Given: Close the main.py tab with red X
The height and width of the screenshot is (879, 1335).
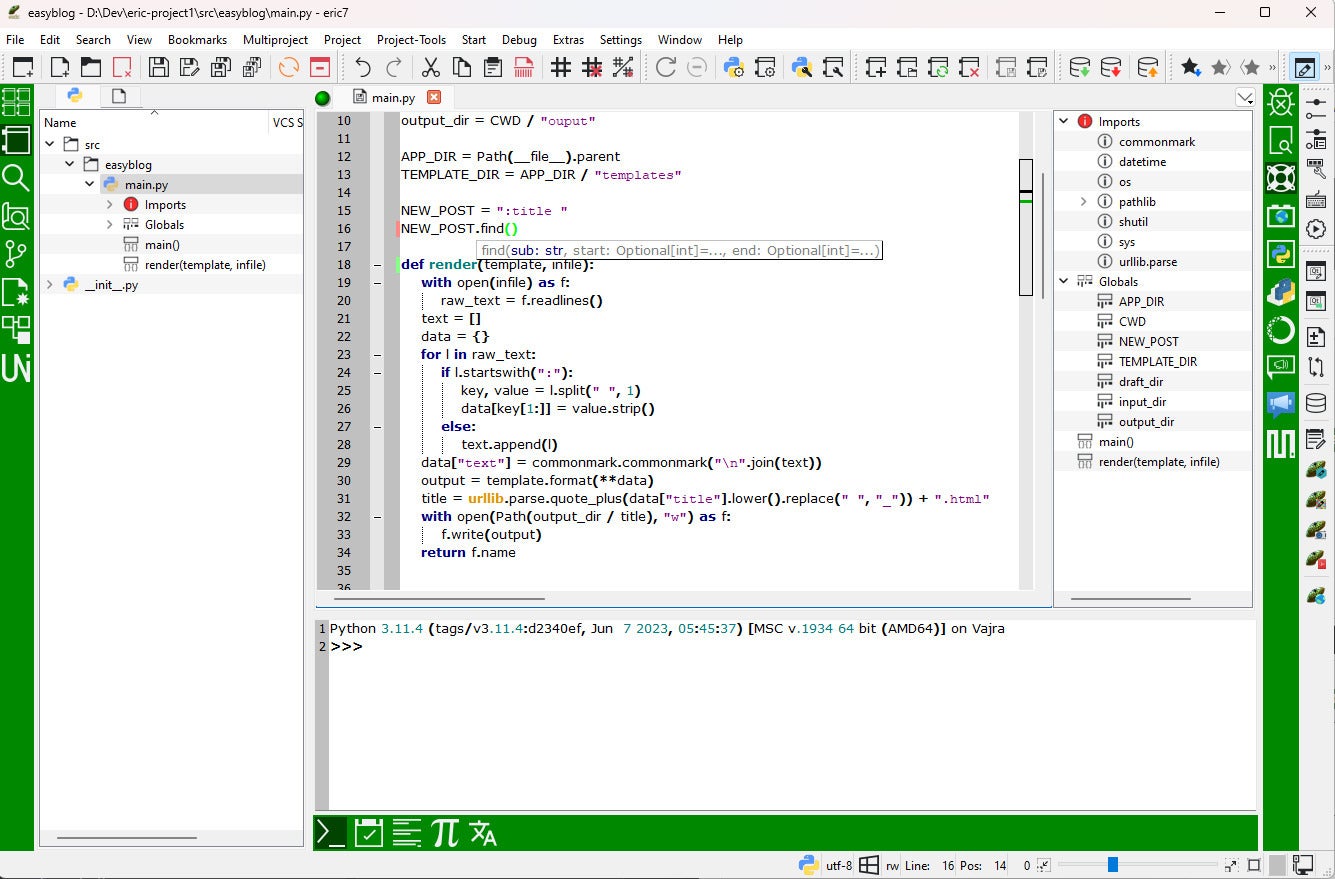Looking at the screenshot, I should (434, 97).
